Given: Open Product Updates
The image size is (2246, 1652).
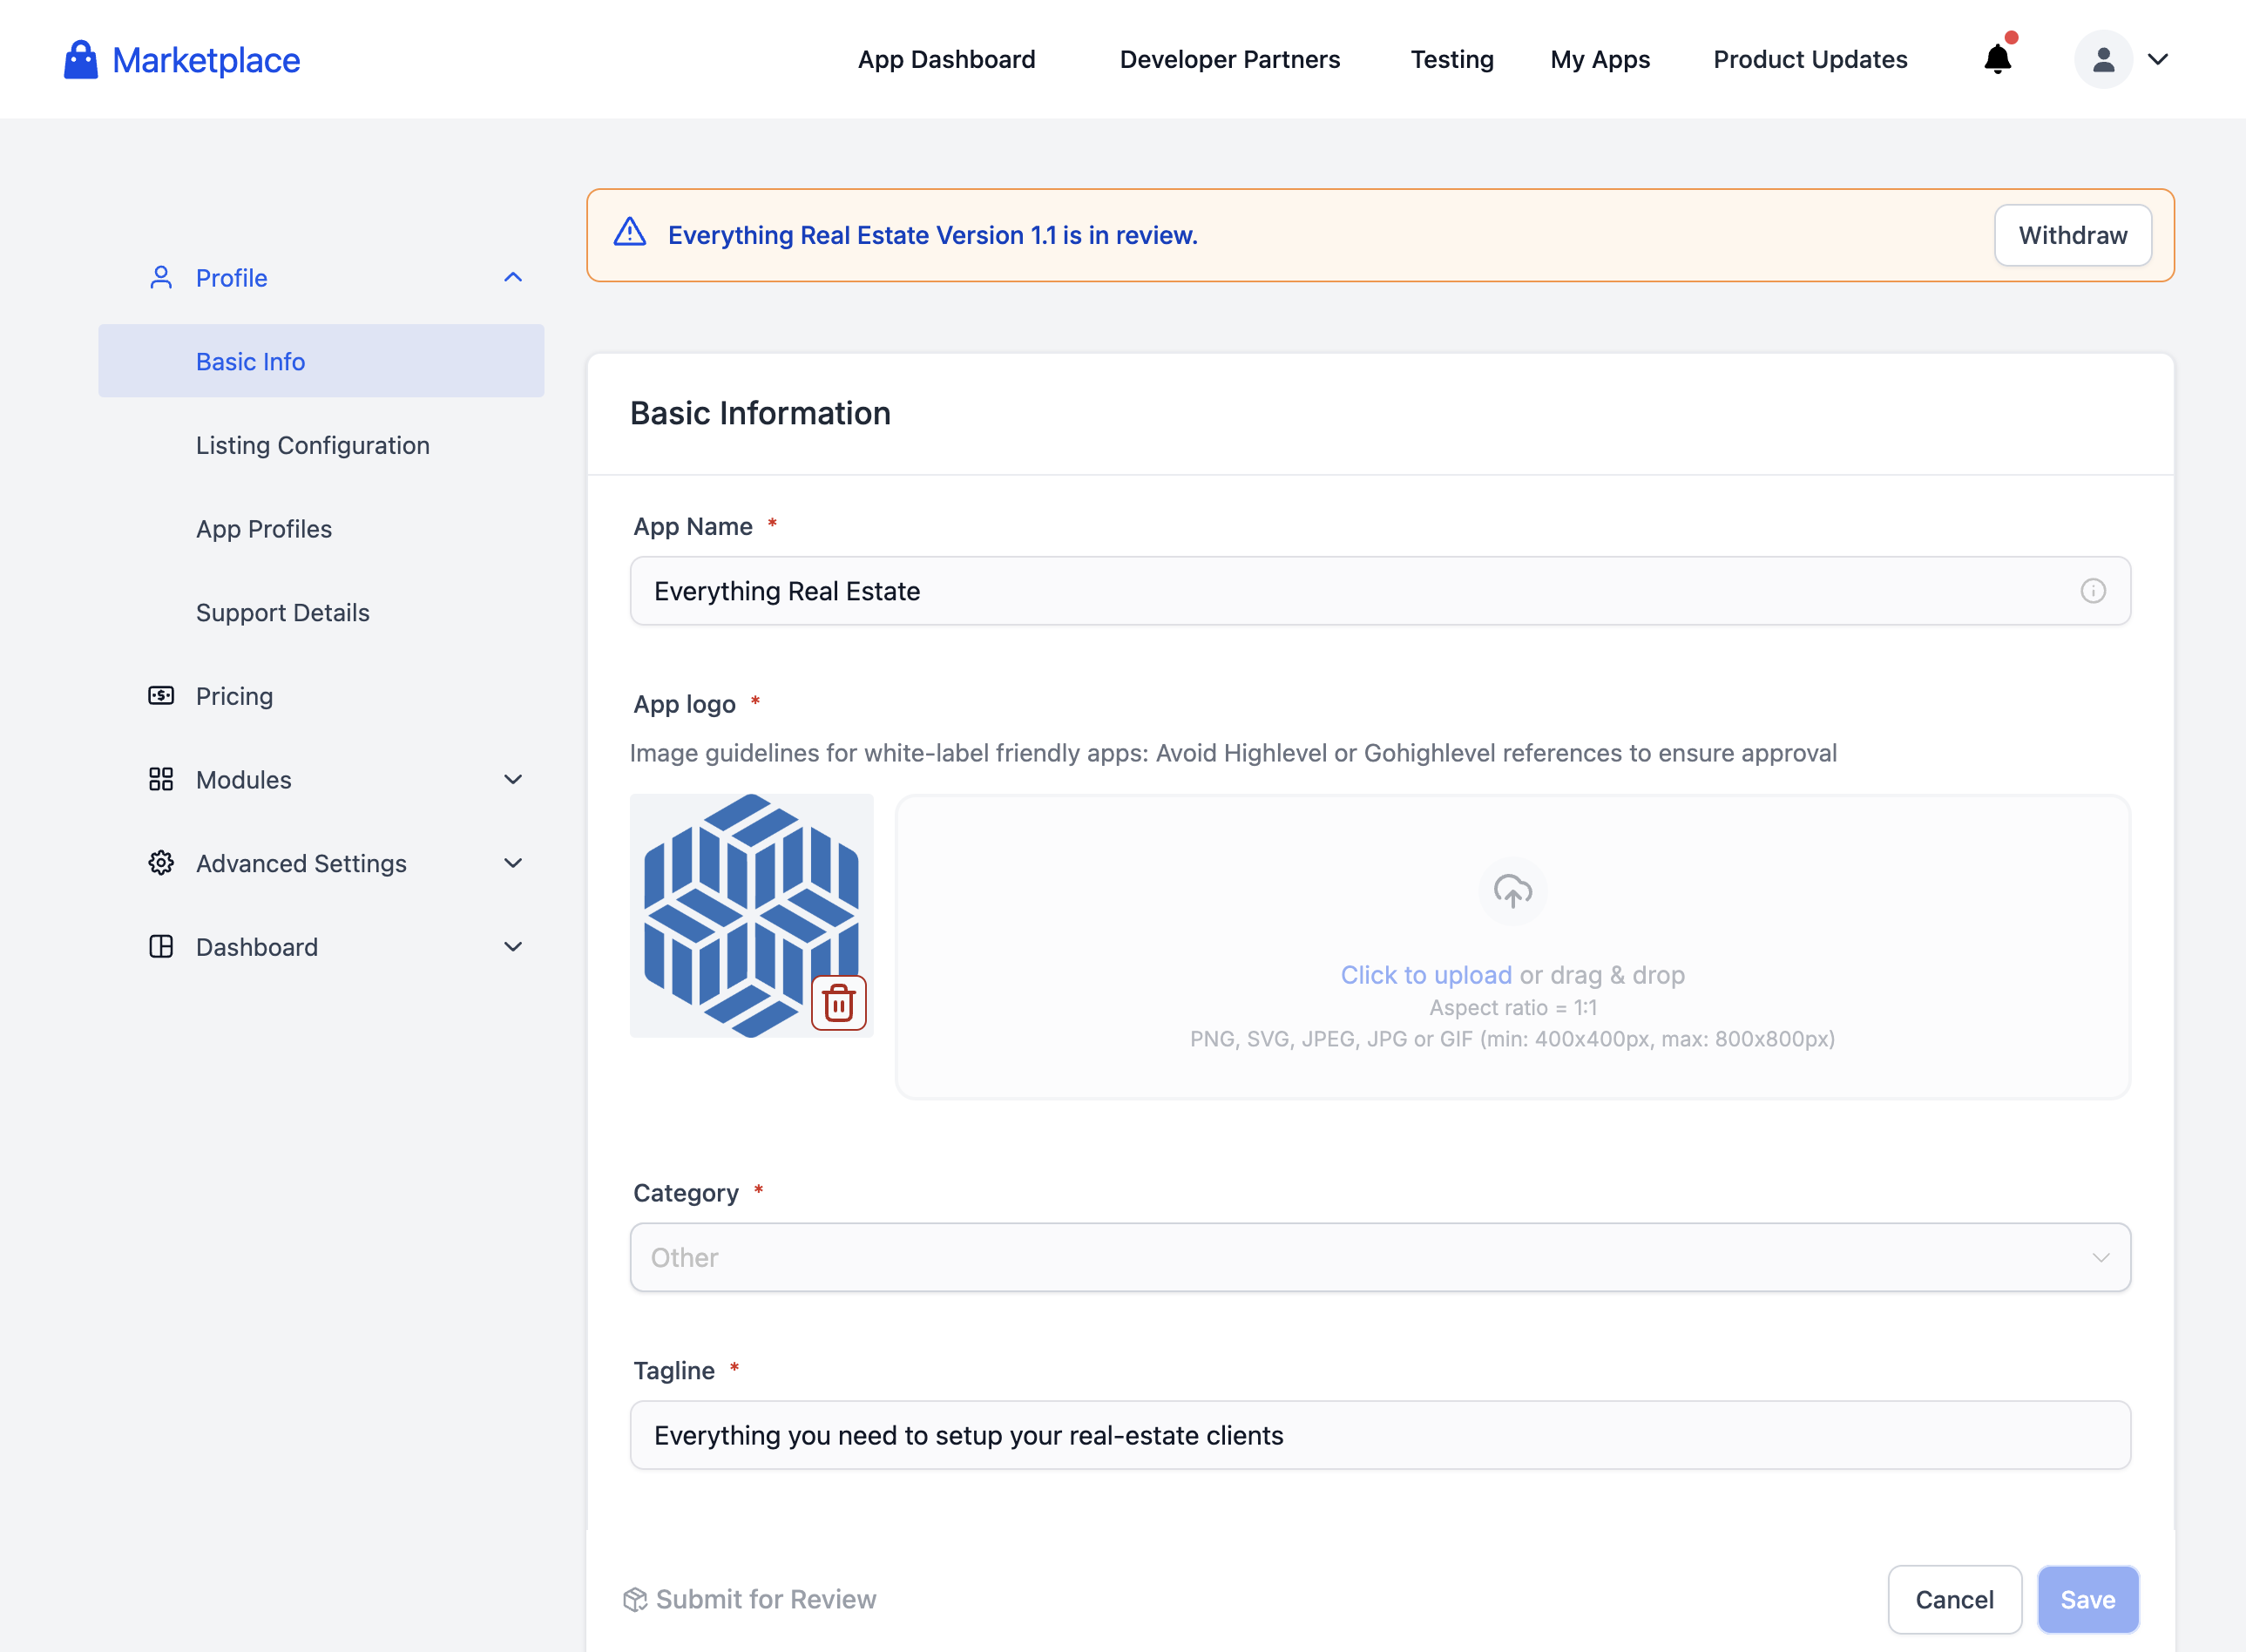Looking at the screenshot, I should tap(1810, 60).
